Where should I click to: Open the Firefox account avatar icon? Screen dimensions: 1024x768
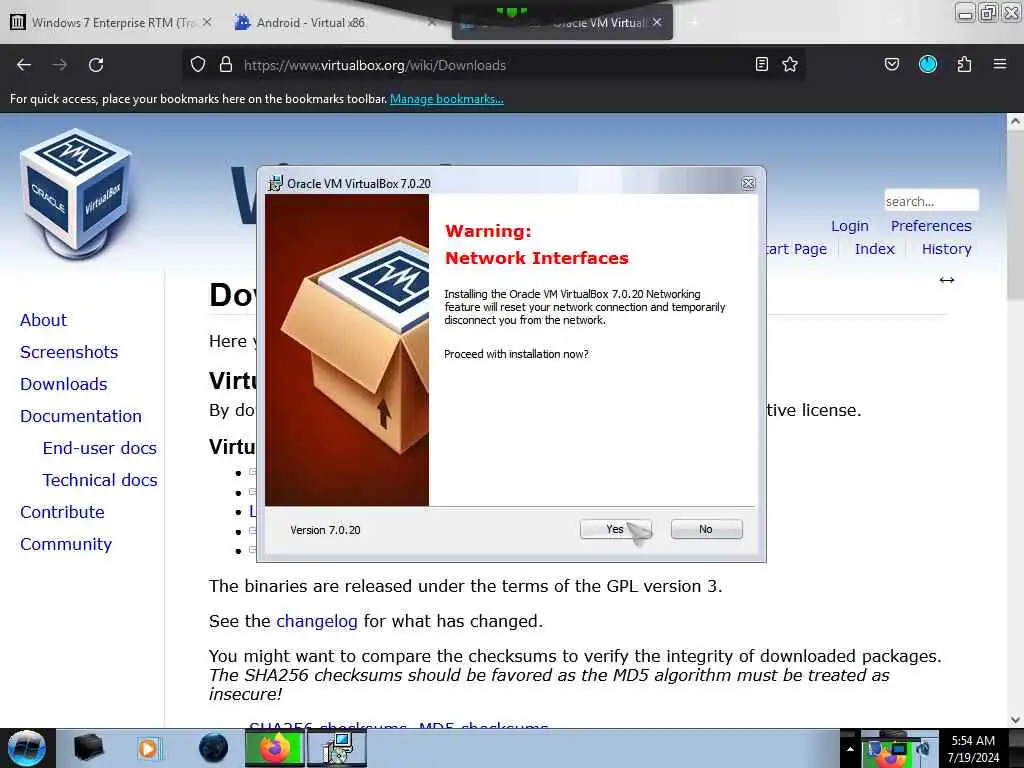[928, 65]
